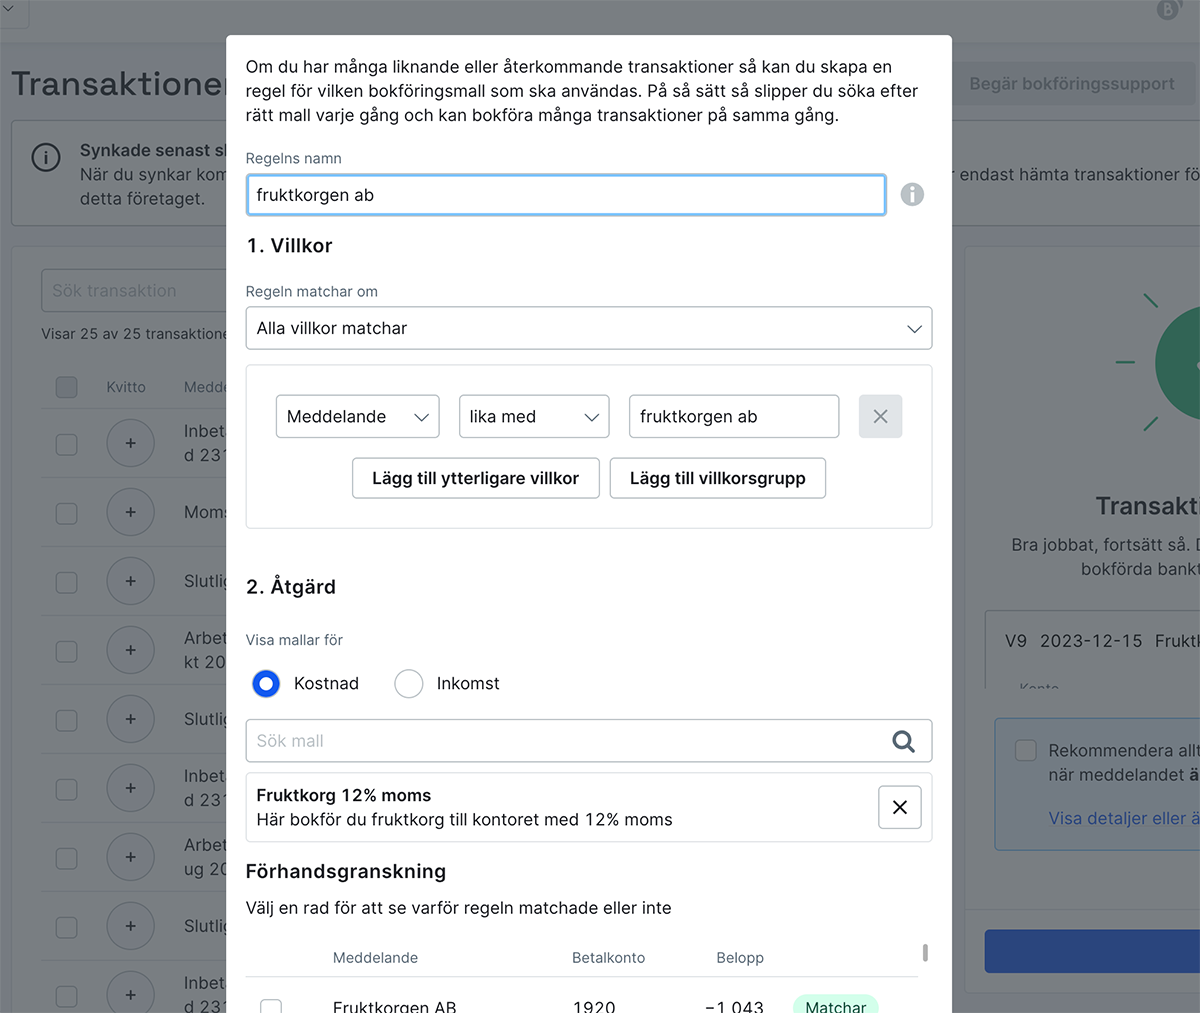Click the Regelns namn text field
Screen dimensions: 1200x1013
coord(565,195)
